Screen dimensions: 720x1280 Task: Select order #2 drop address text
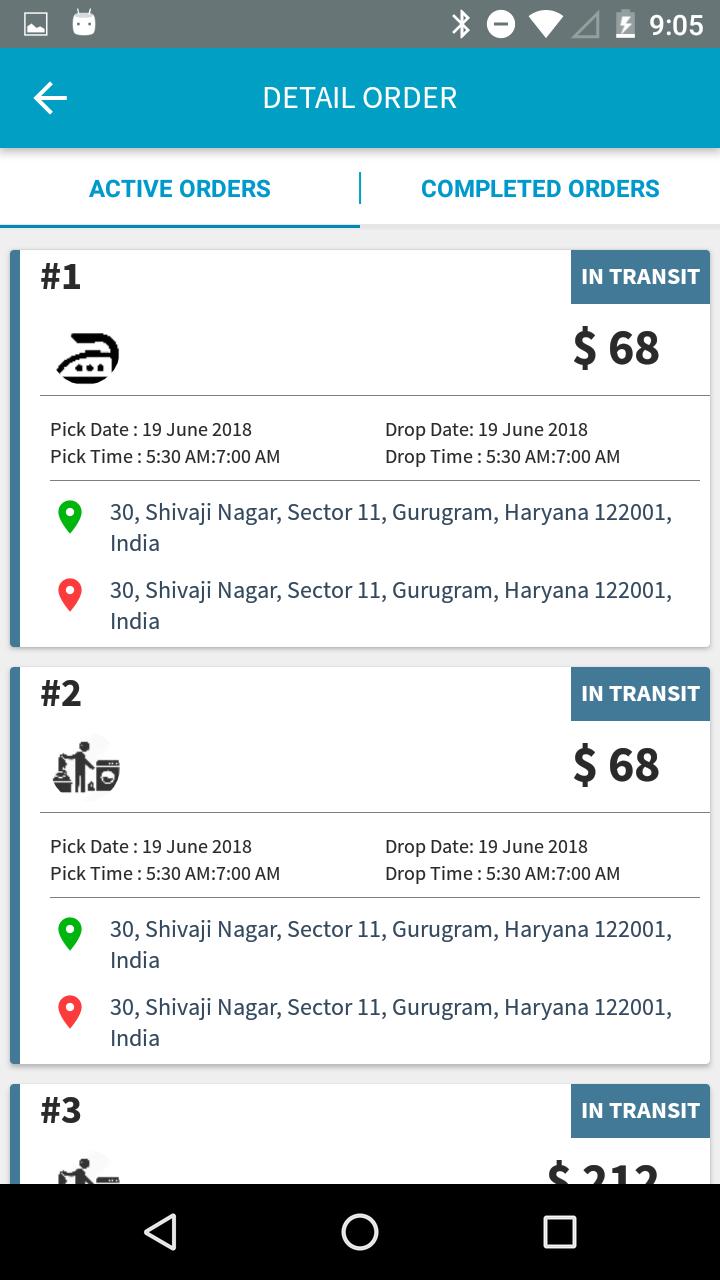(391, 1022)
